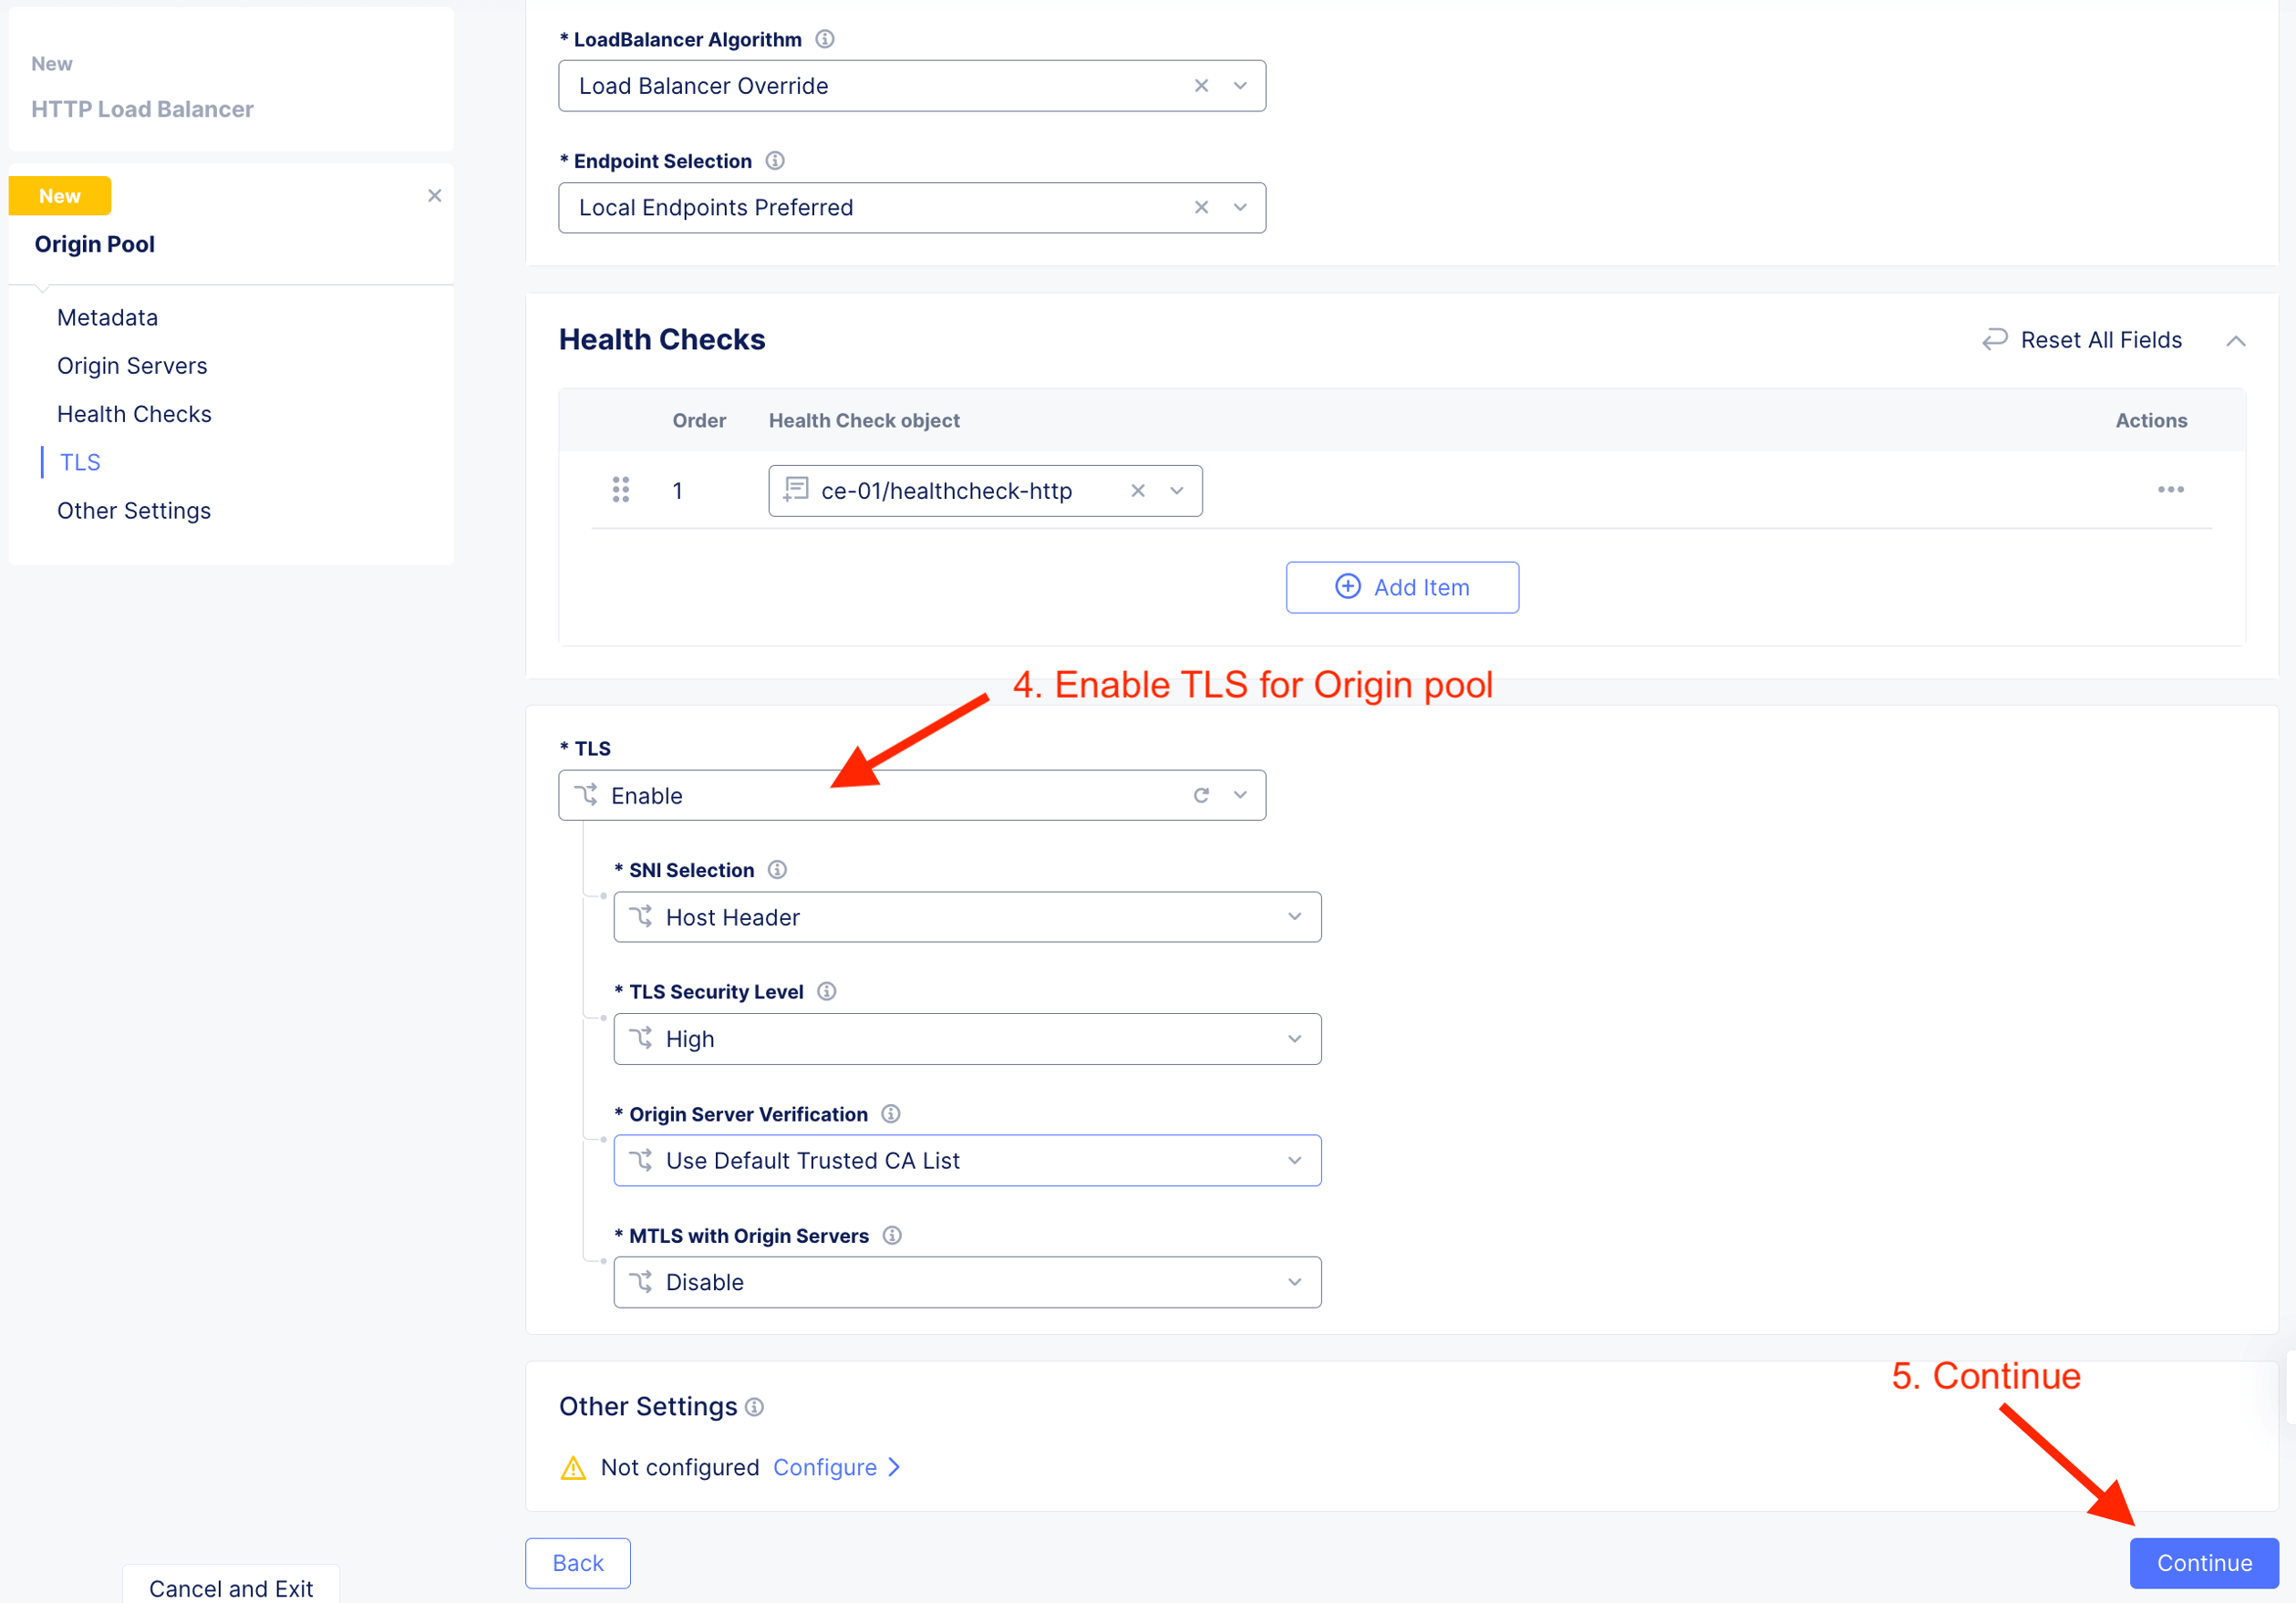The height and width of the screenshot is (1603, 2296).
Task: Clear the Load Balancer Override selection
Action: click(x=1201, y=86)
